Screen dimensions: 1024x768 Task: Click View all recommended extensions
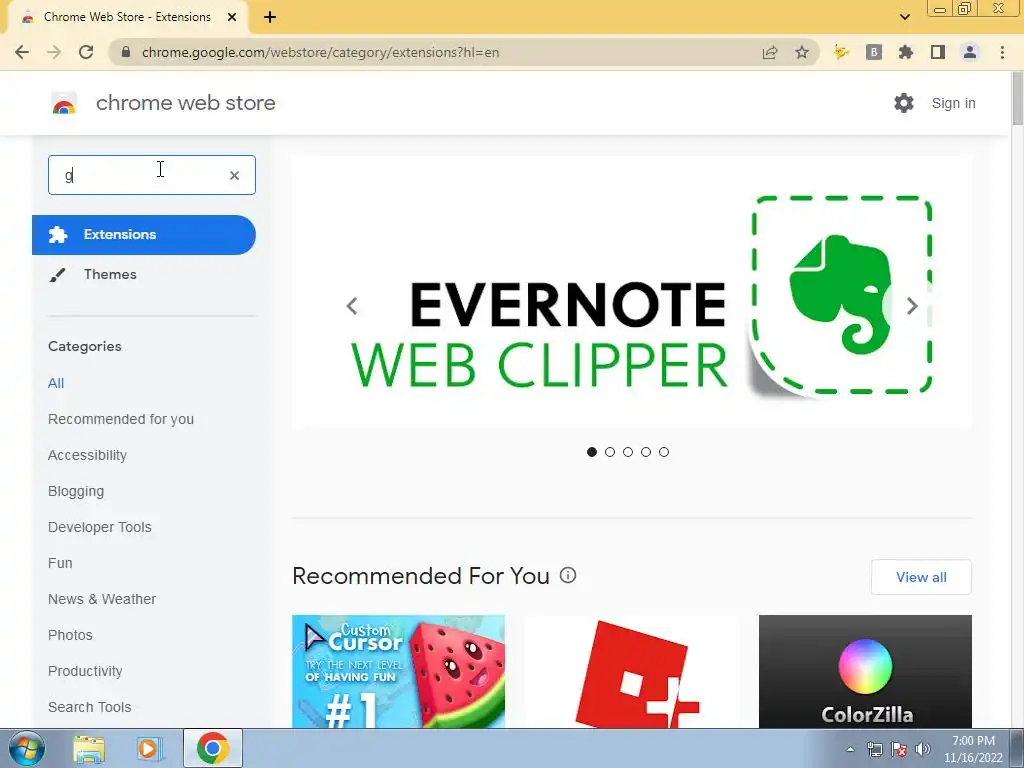[x=921, y=577]
